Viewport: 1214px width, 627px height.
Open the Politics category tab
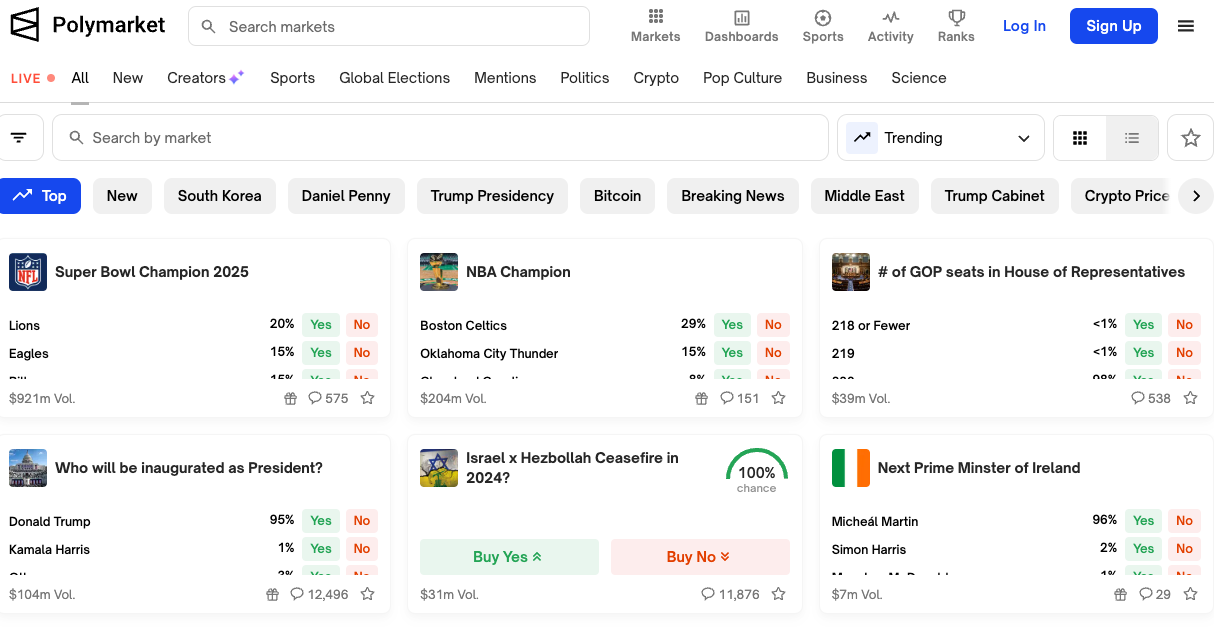585,78
